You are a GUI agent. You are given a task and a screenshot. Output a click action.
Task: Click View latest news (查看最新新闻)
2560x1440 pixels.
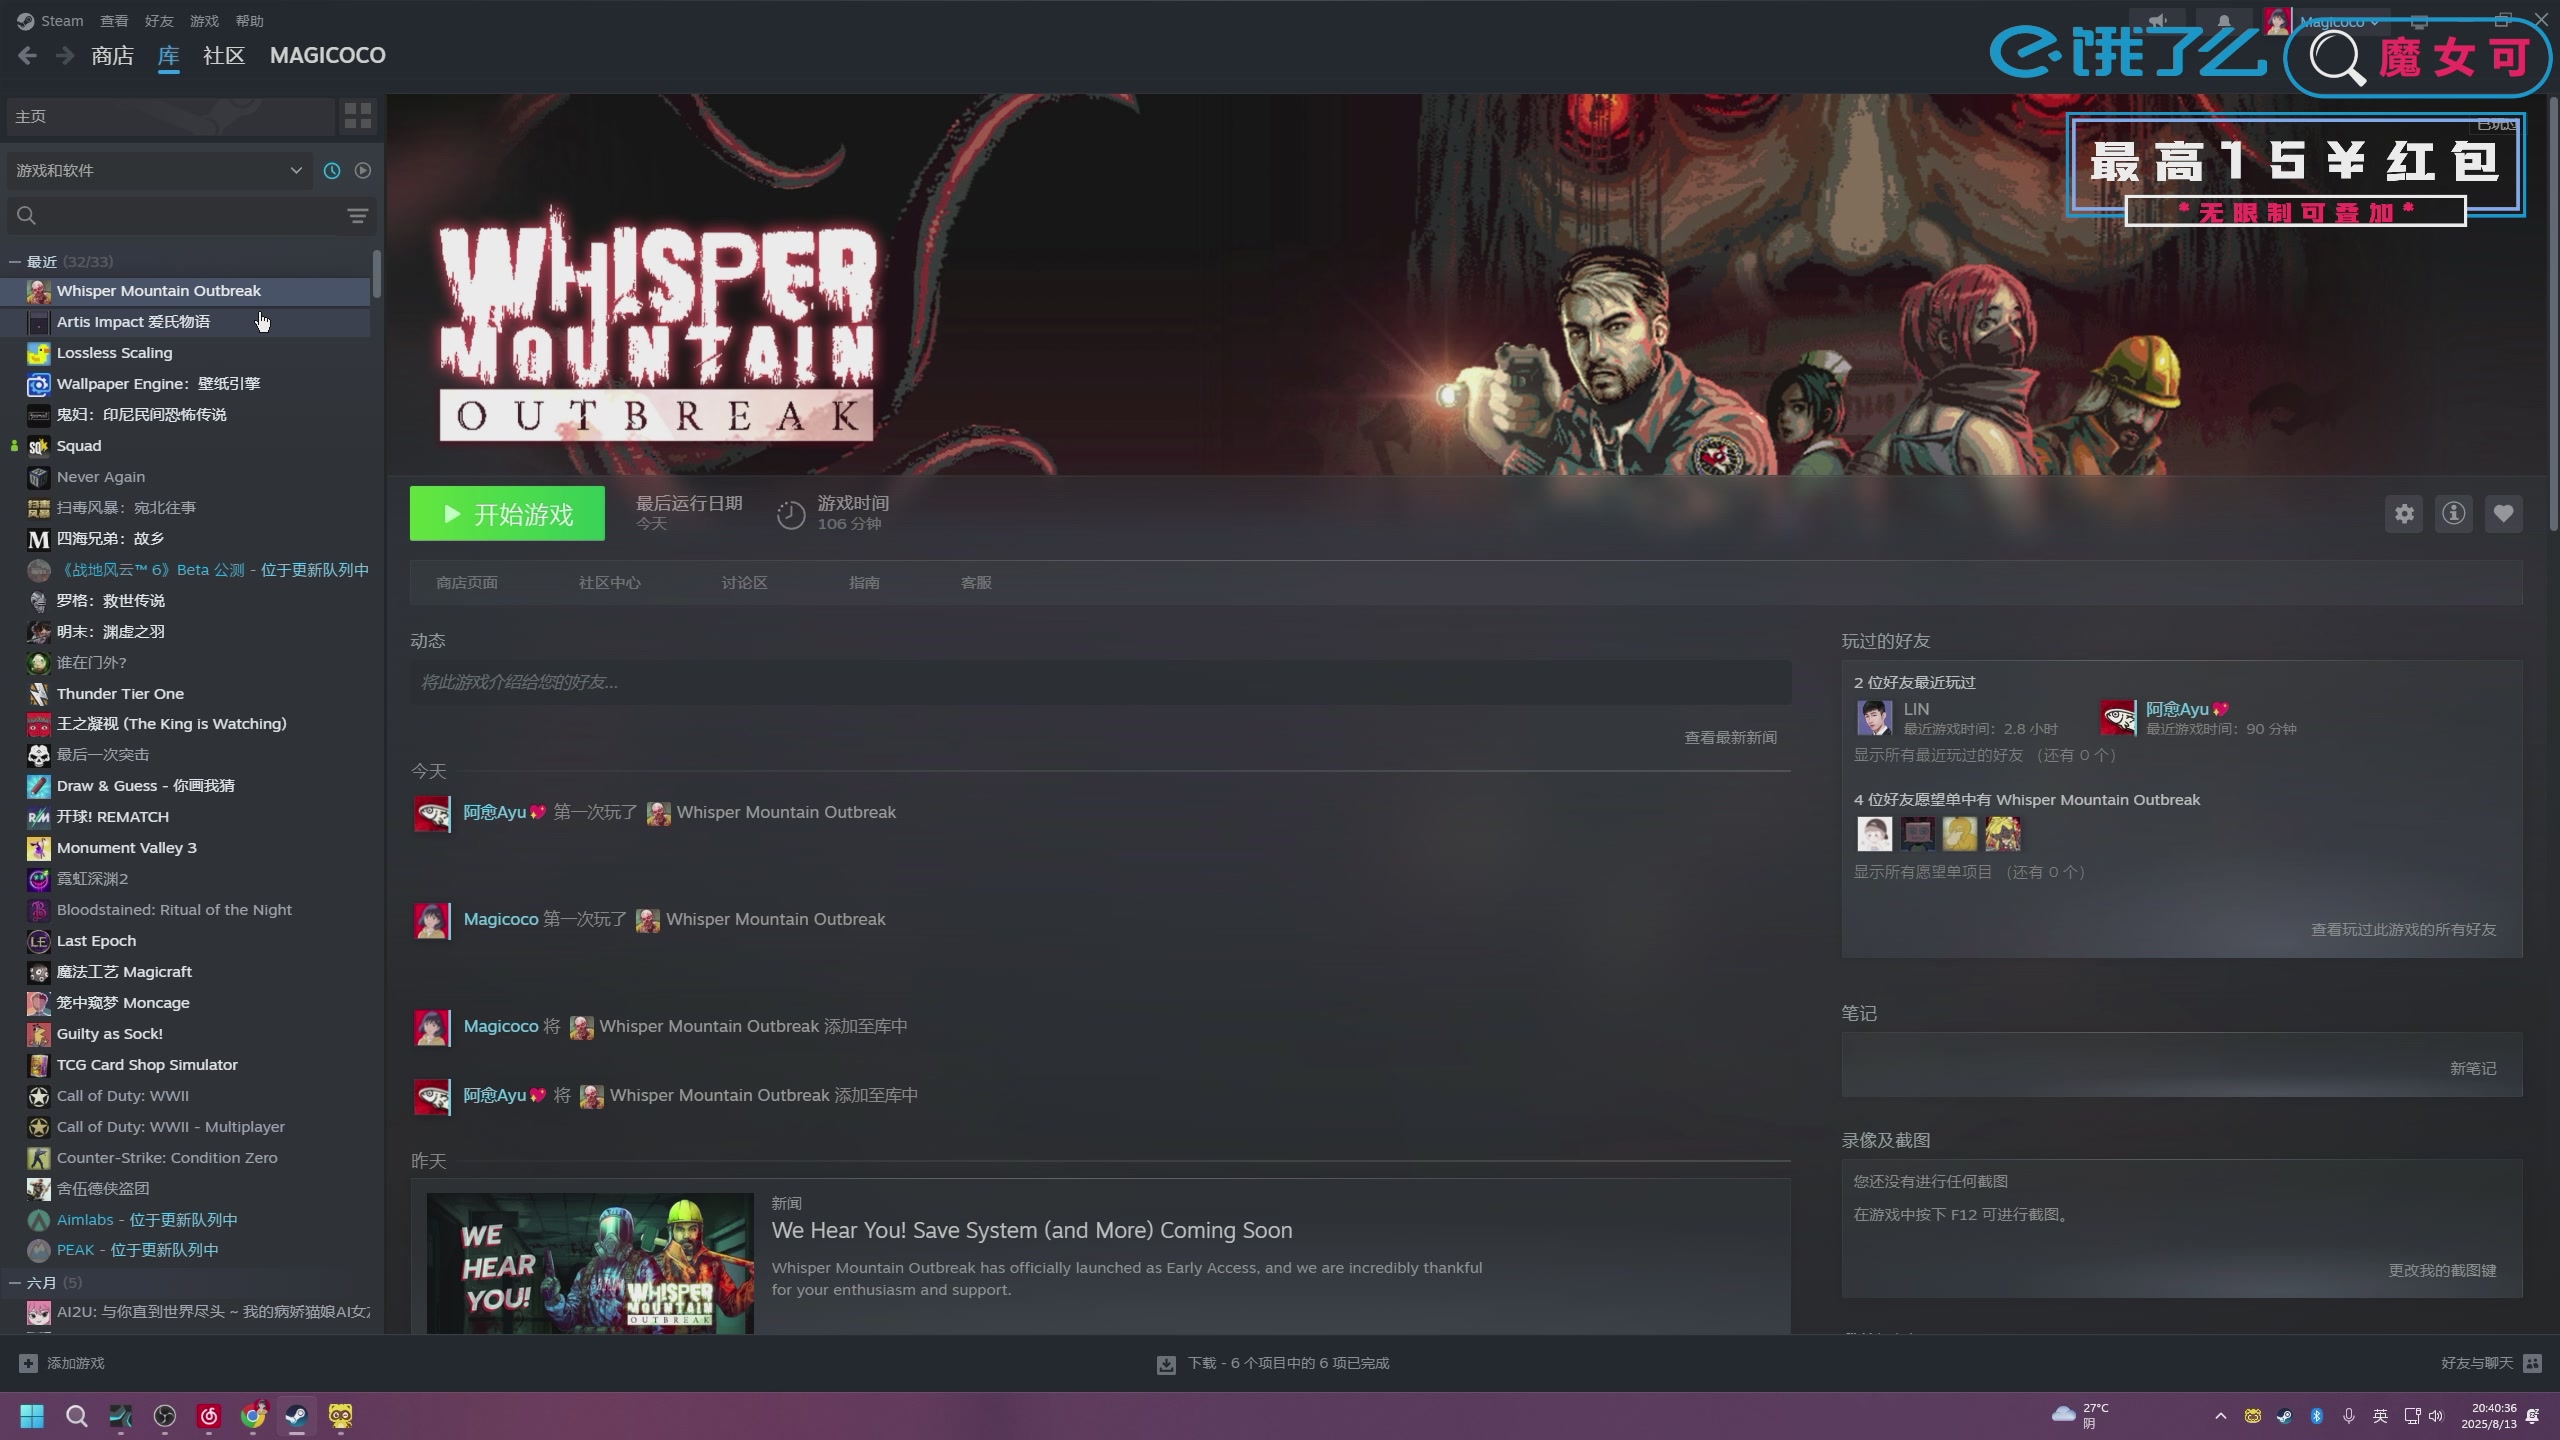click(x=1730, y=738)
